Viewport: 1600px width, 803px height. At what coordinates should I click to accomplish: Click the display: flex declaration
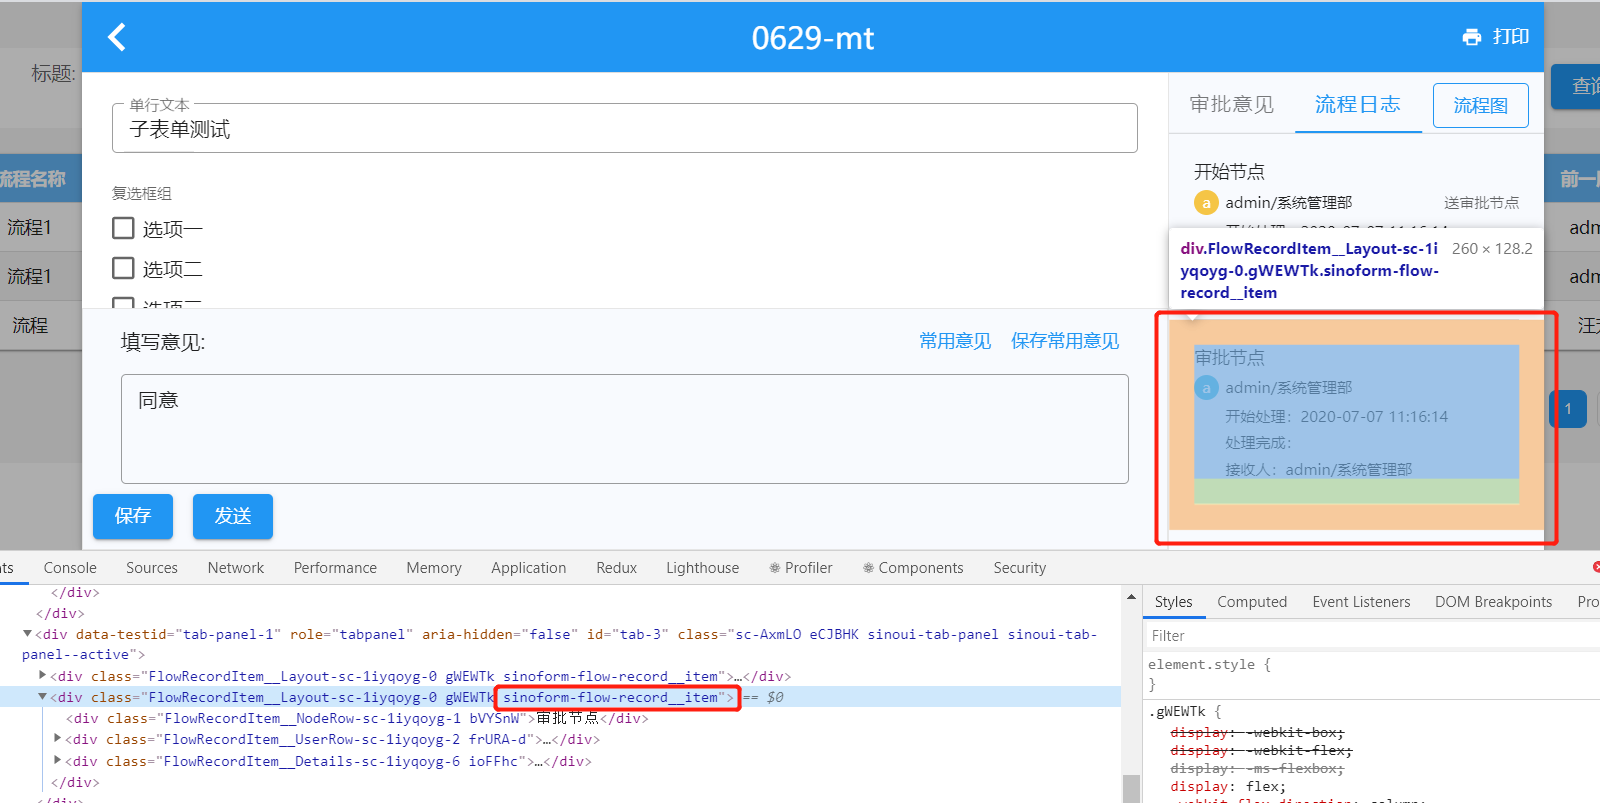click(1228, 787)
